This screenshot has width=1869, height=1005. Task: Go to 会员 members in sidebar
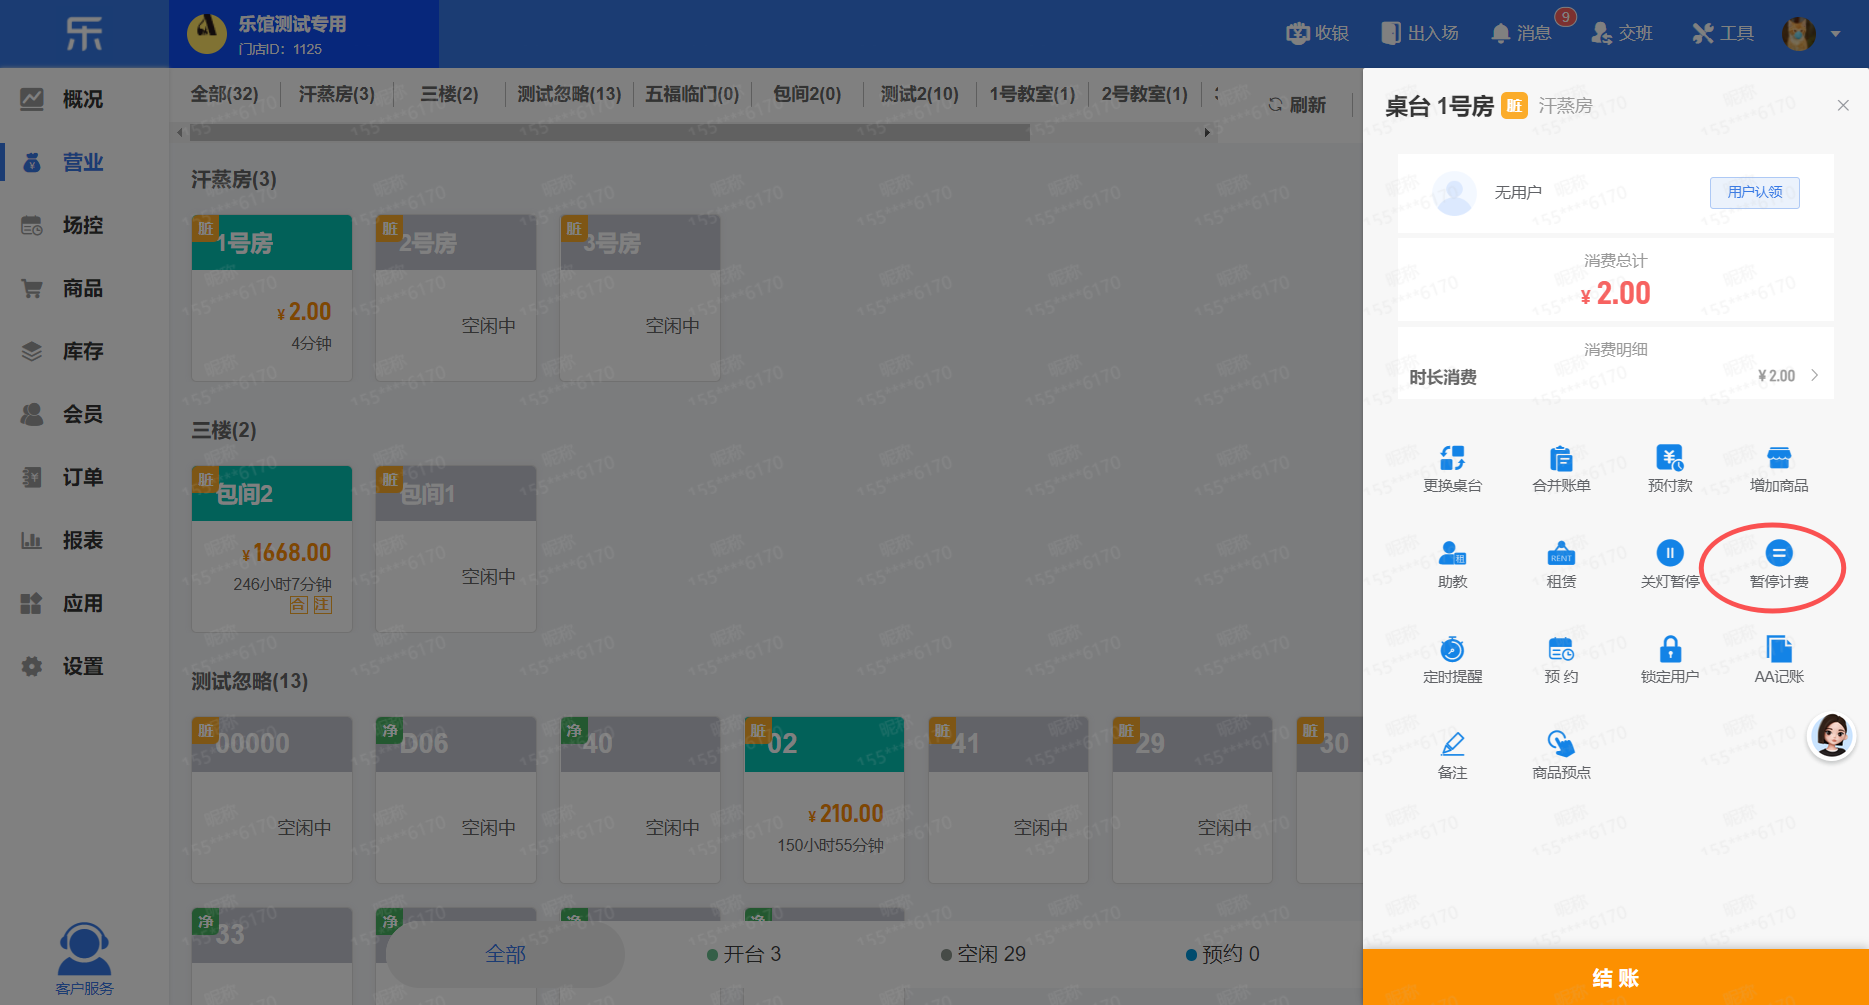point(84,414)
